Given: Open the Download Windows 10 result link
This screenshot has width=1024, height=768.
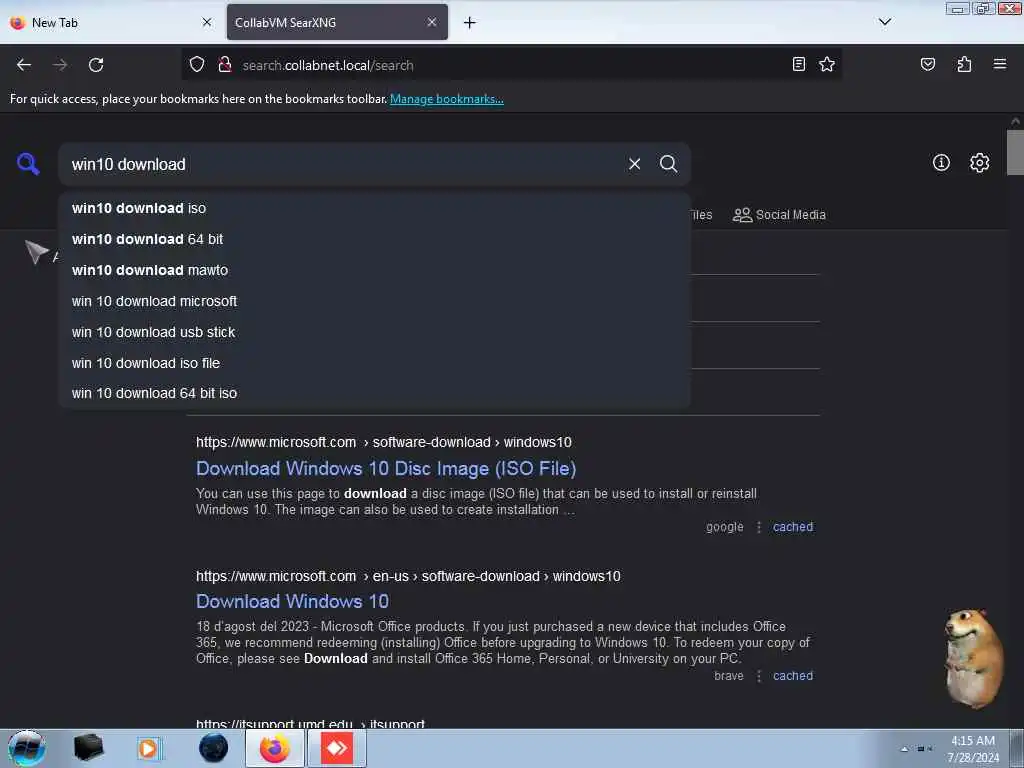Looking at the screenshot, I should pos(292,601).
